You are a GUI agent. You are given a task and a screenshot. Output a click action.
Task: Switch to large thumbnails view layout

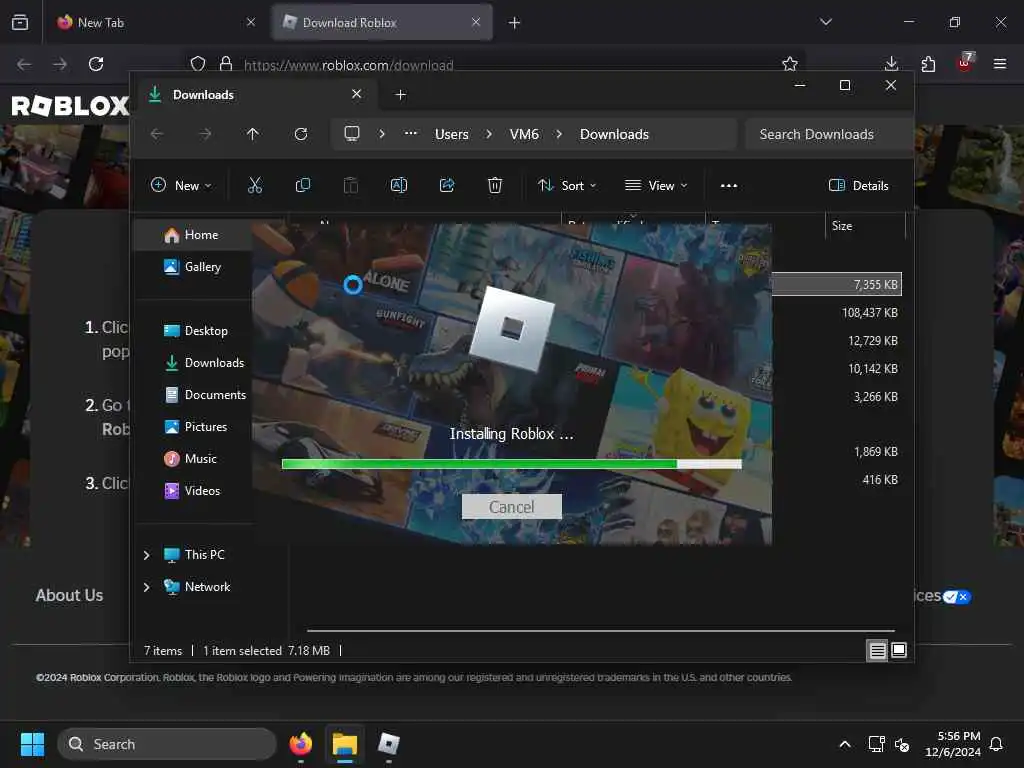tap(899, 650)
